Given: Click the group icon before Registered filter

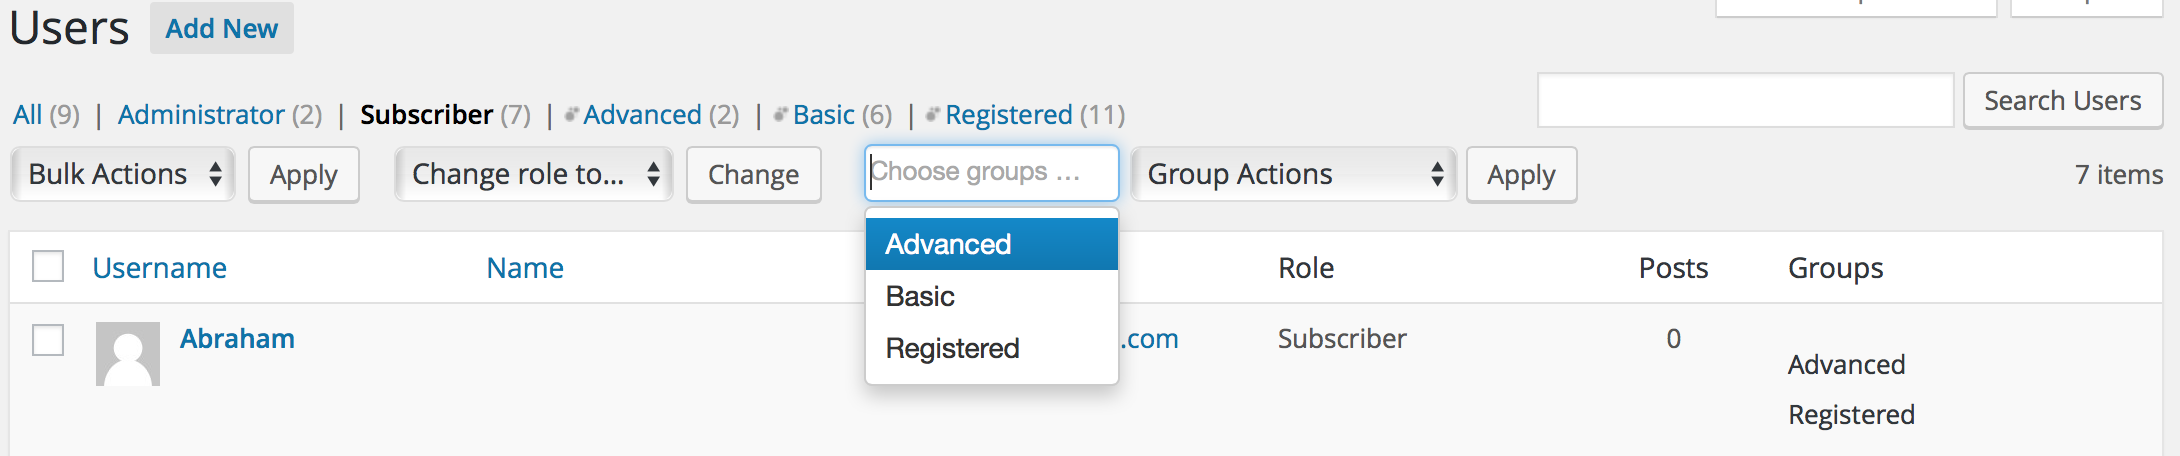Looking at the screenshot, I should [x=934, y=115].
